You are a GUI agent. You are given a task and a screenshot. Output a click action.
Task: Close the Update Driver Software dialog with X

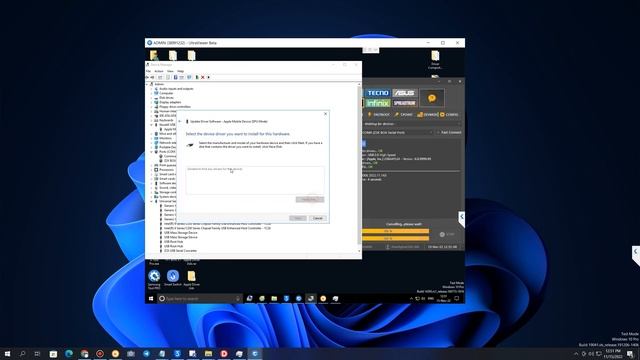(x=325, y=114)
